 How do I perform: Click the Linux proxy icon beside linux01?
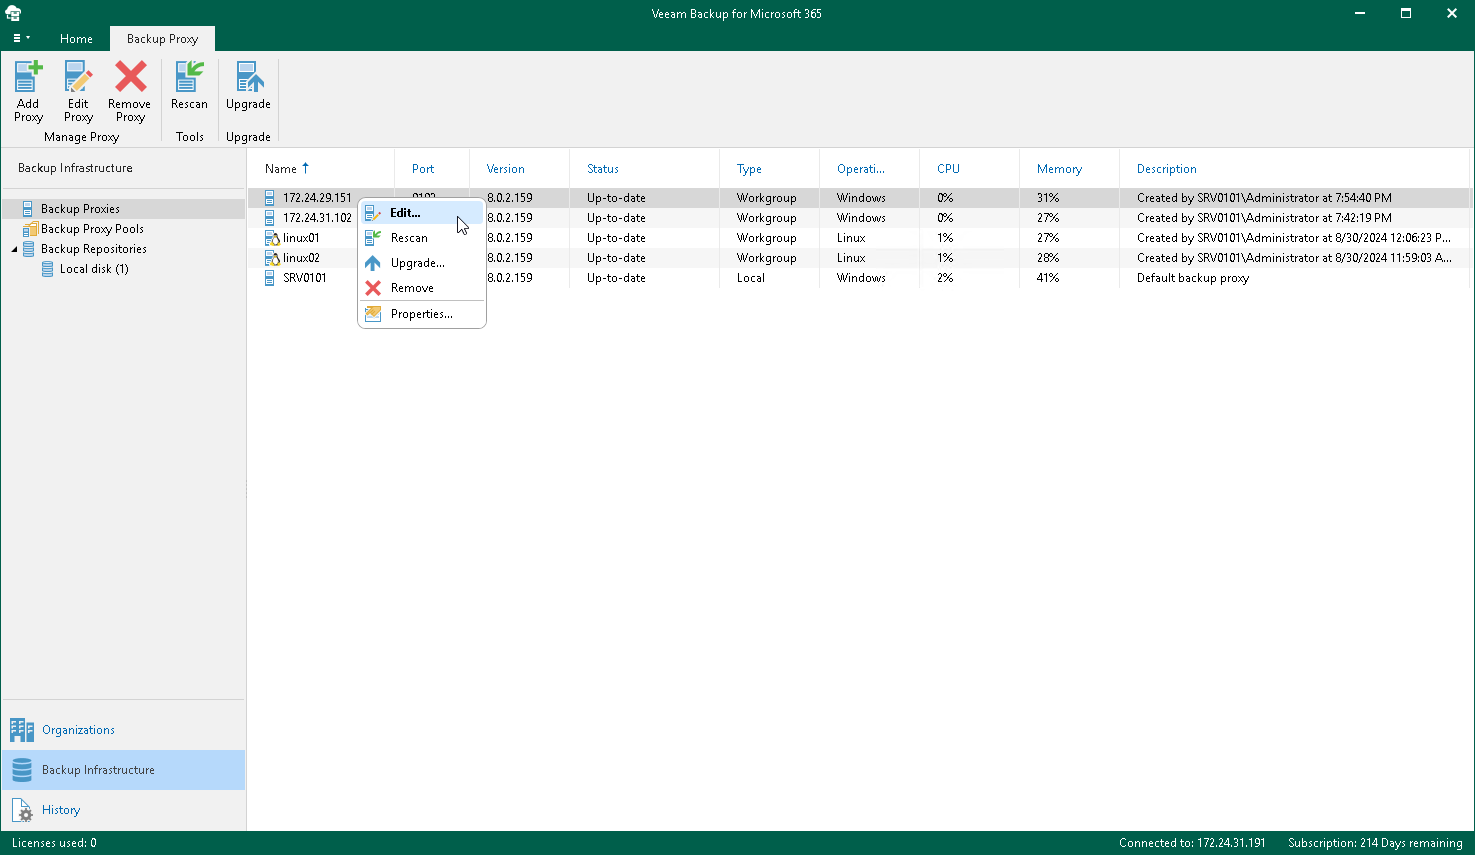[271, 238]
